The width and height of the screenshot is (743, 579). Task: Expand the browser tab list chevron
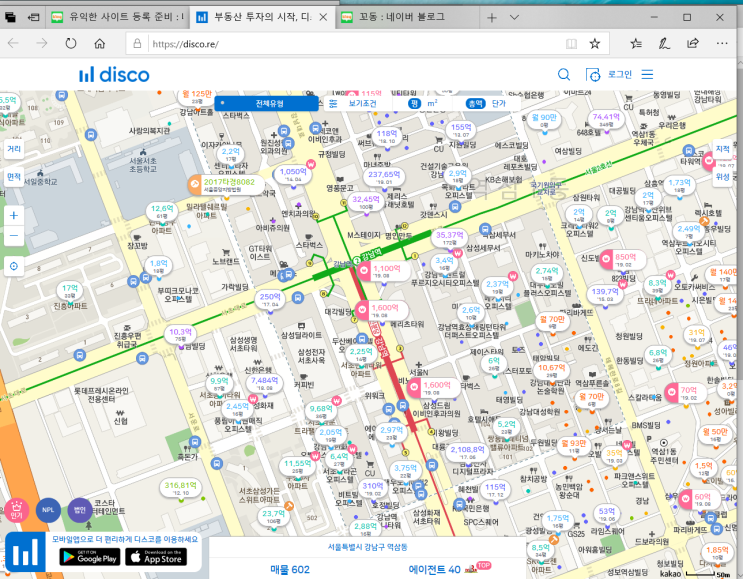514,18
